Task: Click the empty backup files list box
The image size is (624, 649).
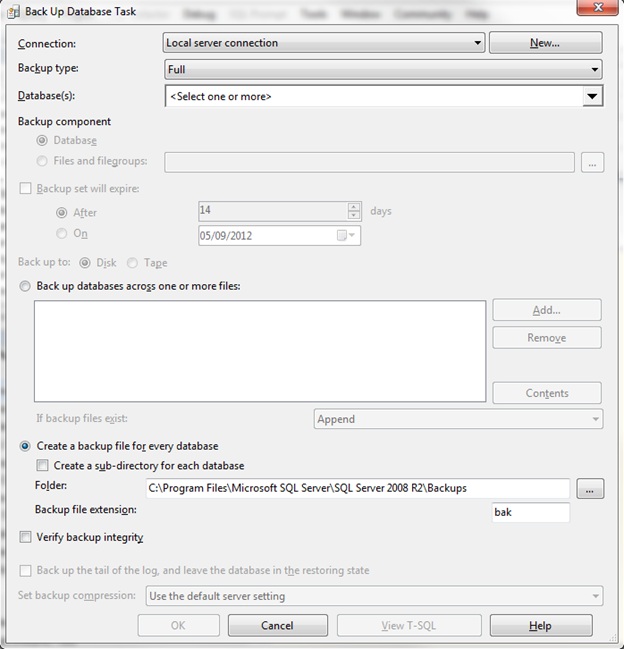Action: click(x=260, y=350)
